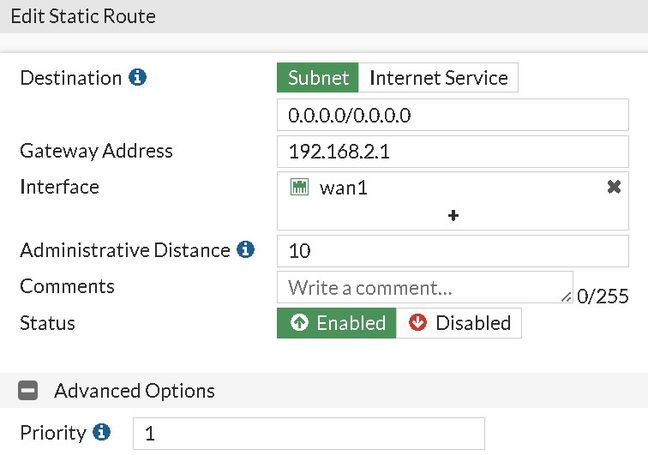Click the Administrative Distance info icon
The height and width of the screenshot is (455, 648).
click(246, 250)
